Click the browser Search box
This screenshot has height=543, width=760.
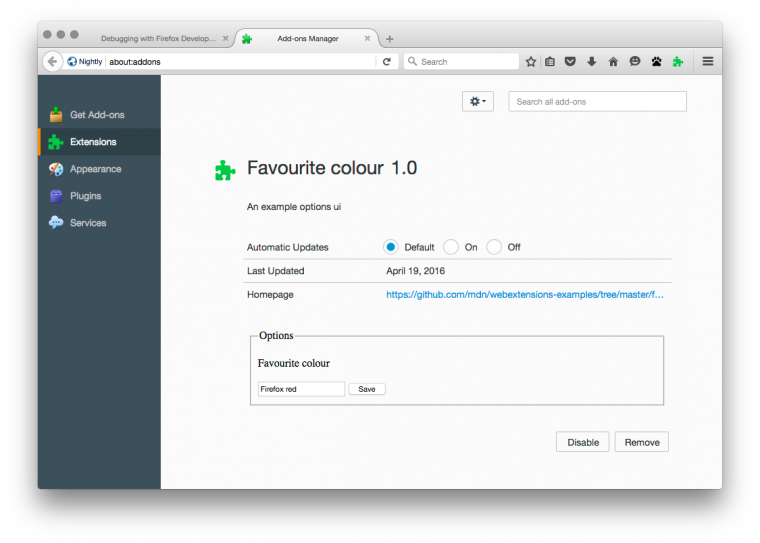[x=461, y=62]
